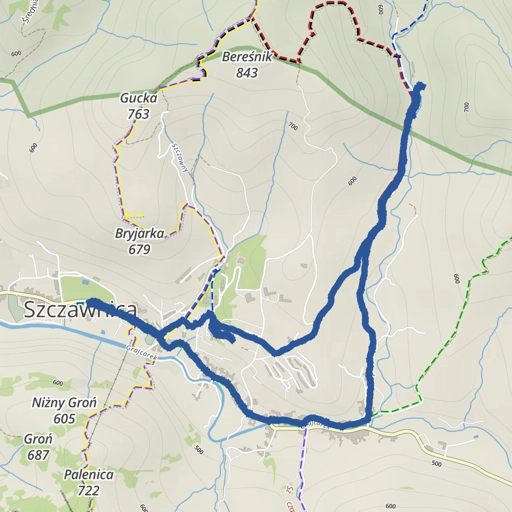Click the Palenica 722 peak label
The image size is (512, 512).
click(89, 482)
